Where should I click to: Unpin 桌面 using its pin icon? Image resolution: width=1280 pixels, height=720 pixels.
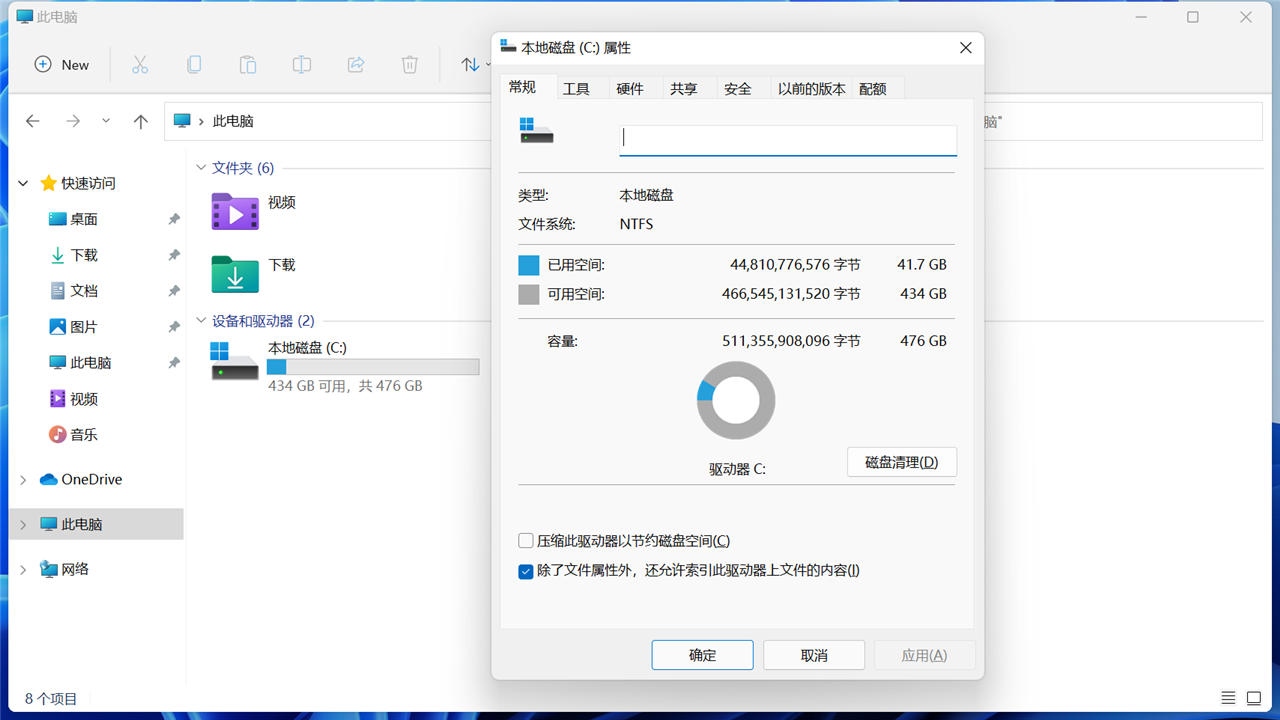174,219
